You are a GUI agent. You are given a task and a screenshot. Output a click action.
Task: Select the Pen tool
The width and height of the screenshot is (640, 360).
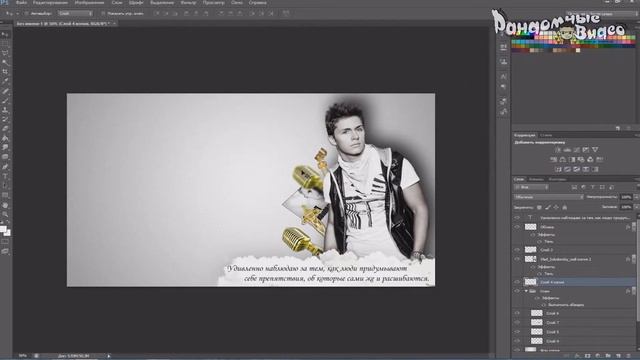pyautogui.click(x=5, y=167)
